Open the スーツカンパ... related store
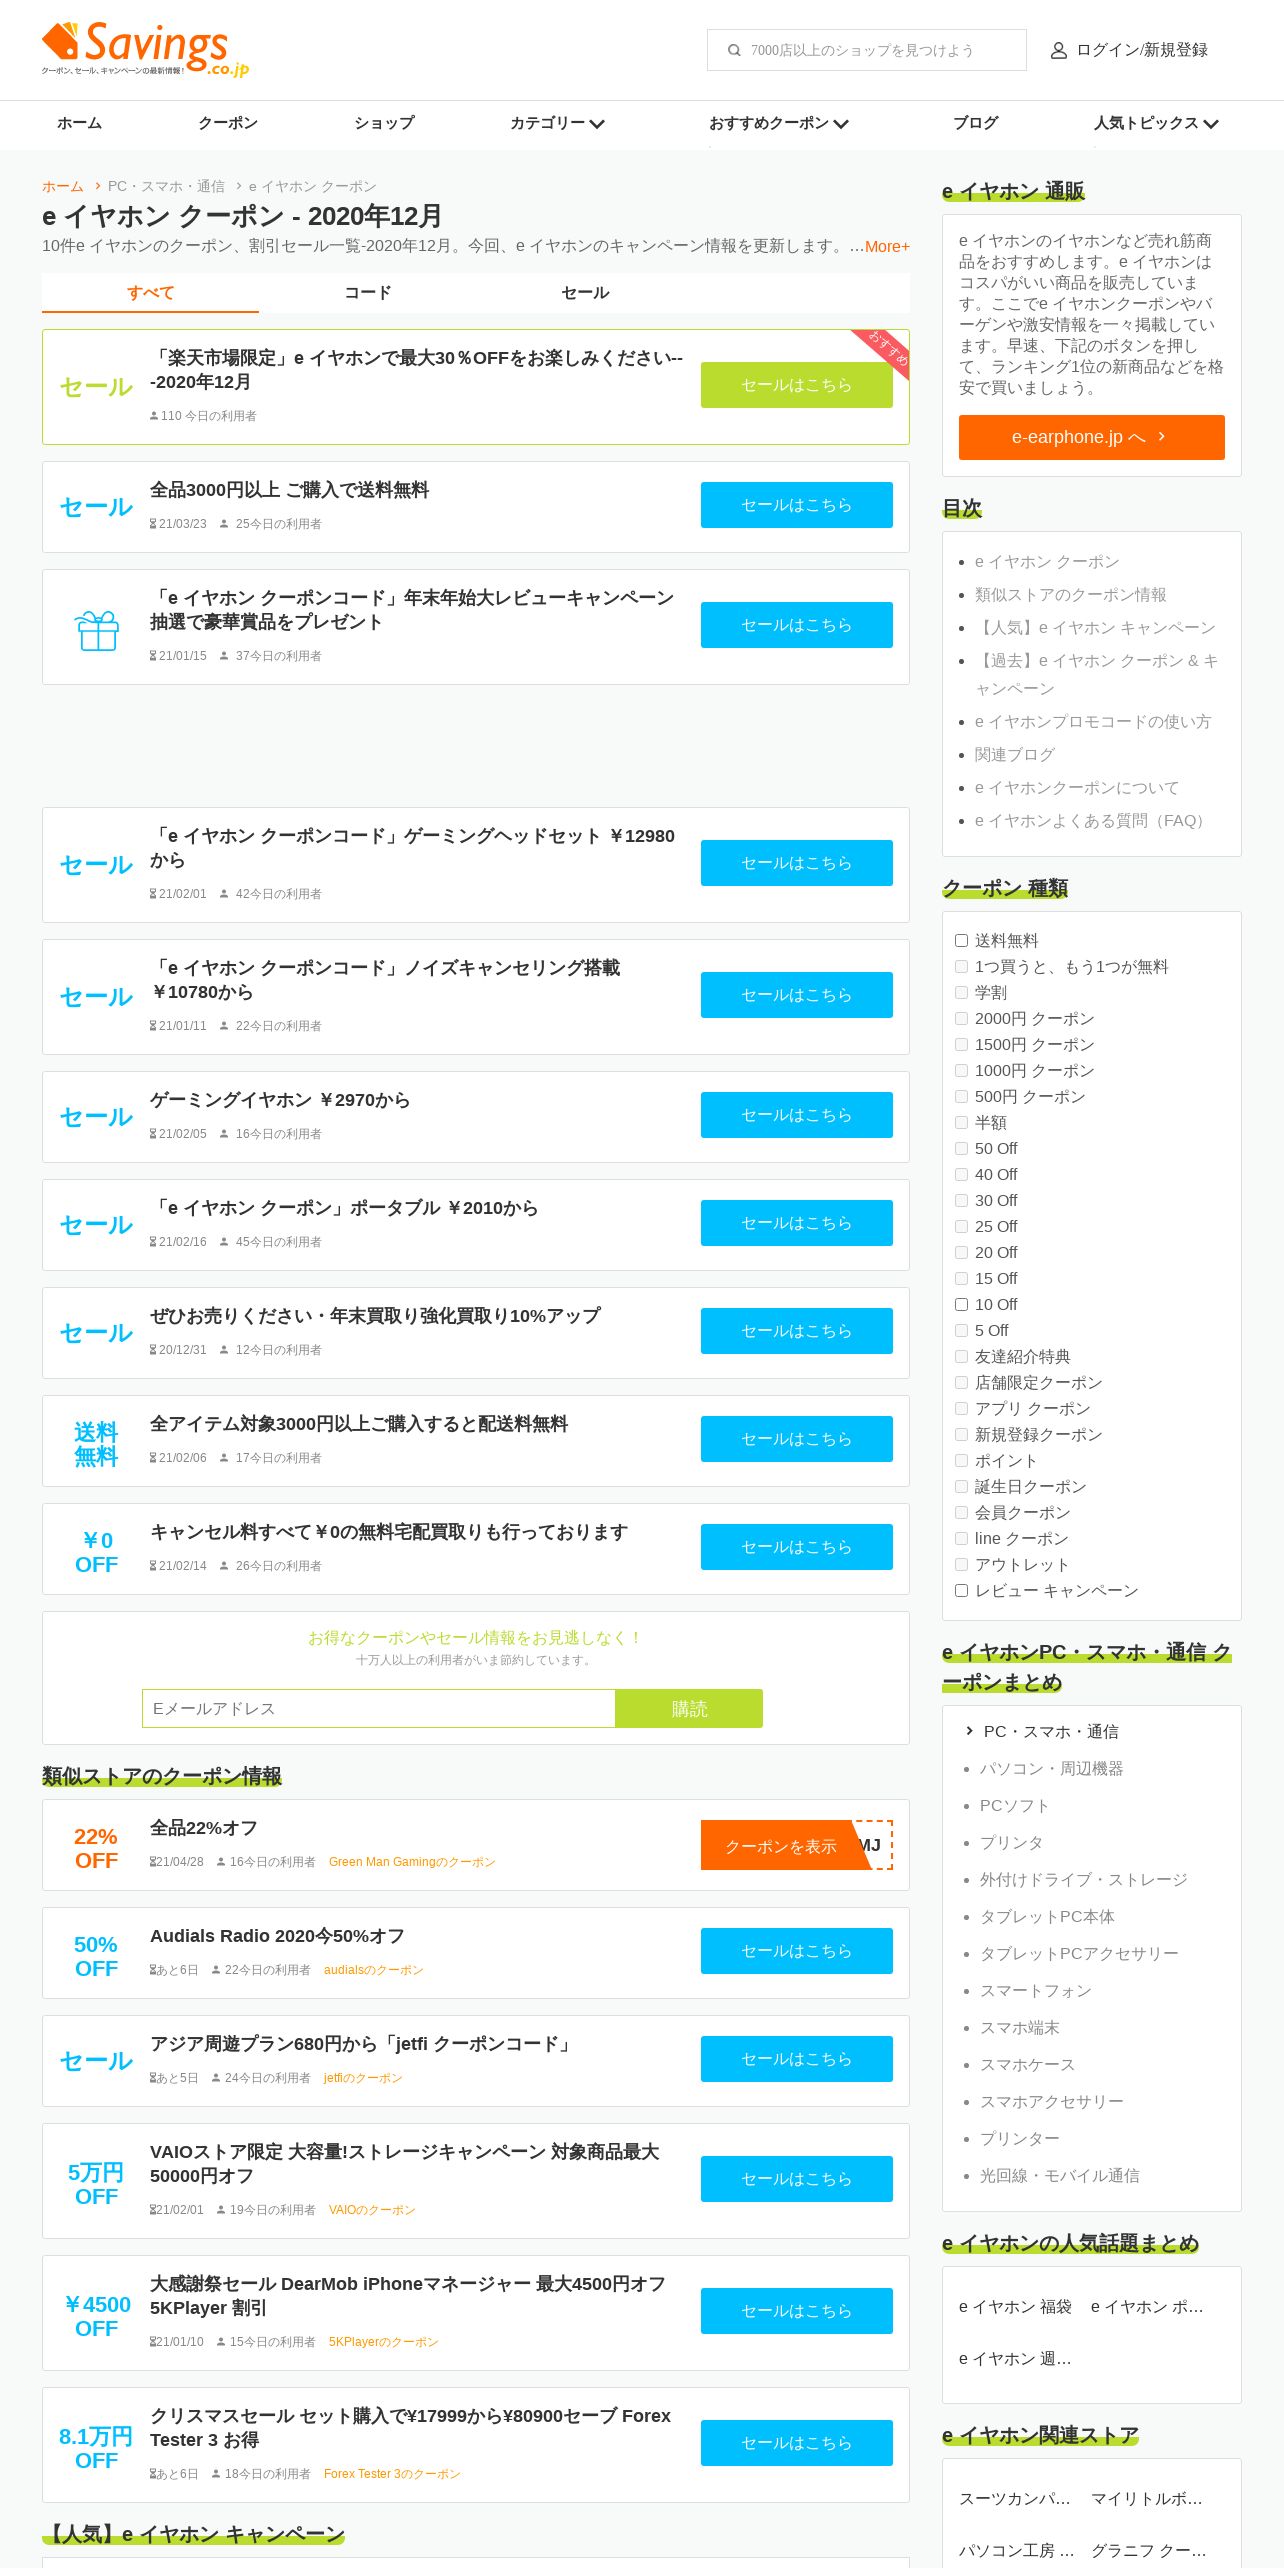This screenshot has width=1284, height=2568. coord(1015,2498)
